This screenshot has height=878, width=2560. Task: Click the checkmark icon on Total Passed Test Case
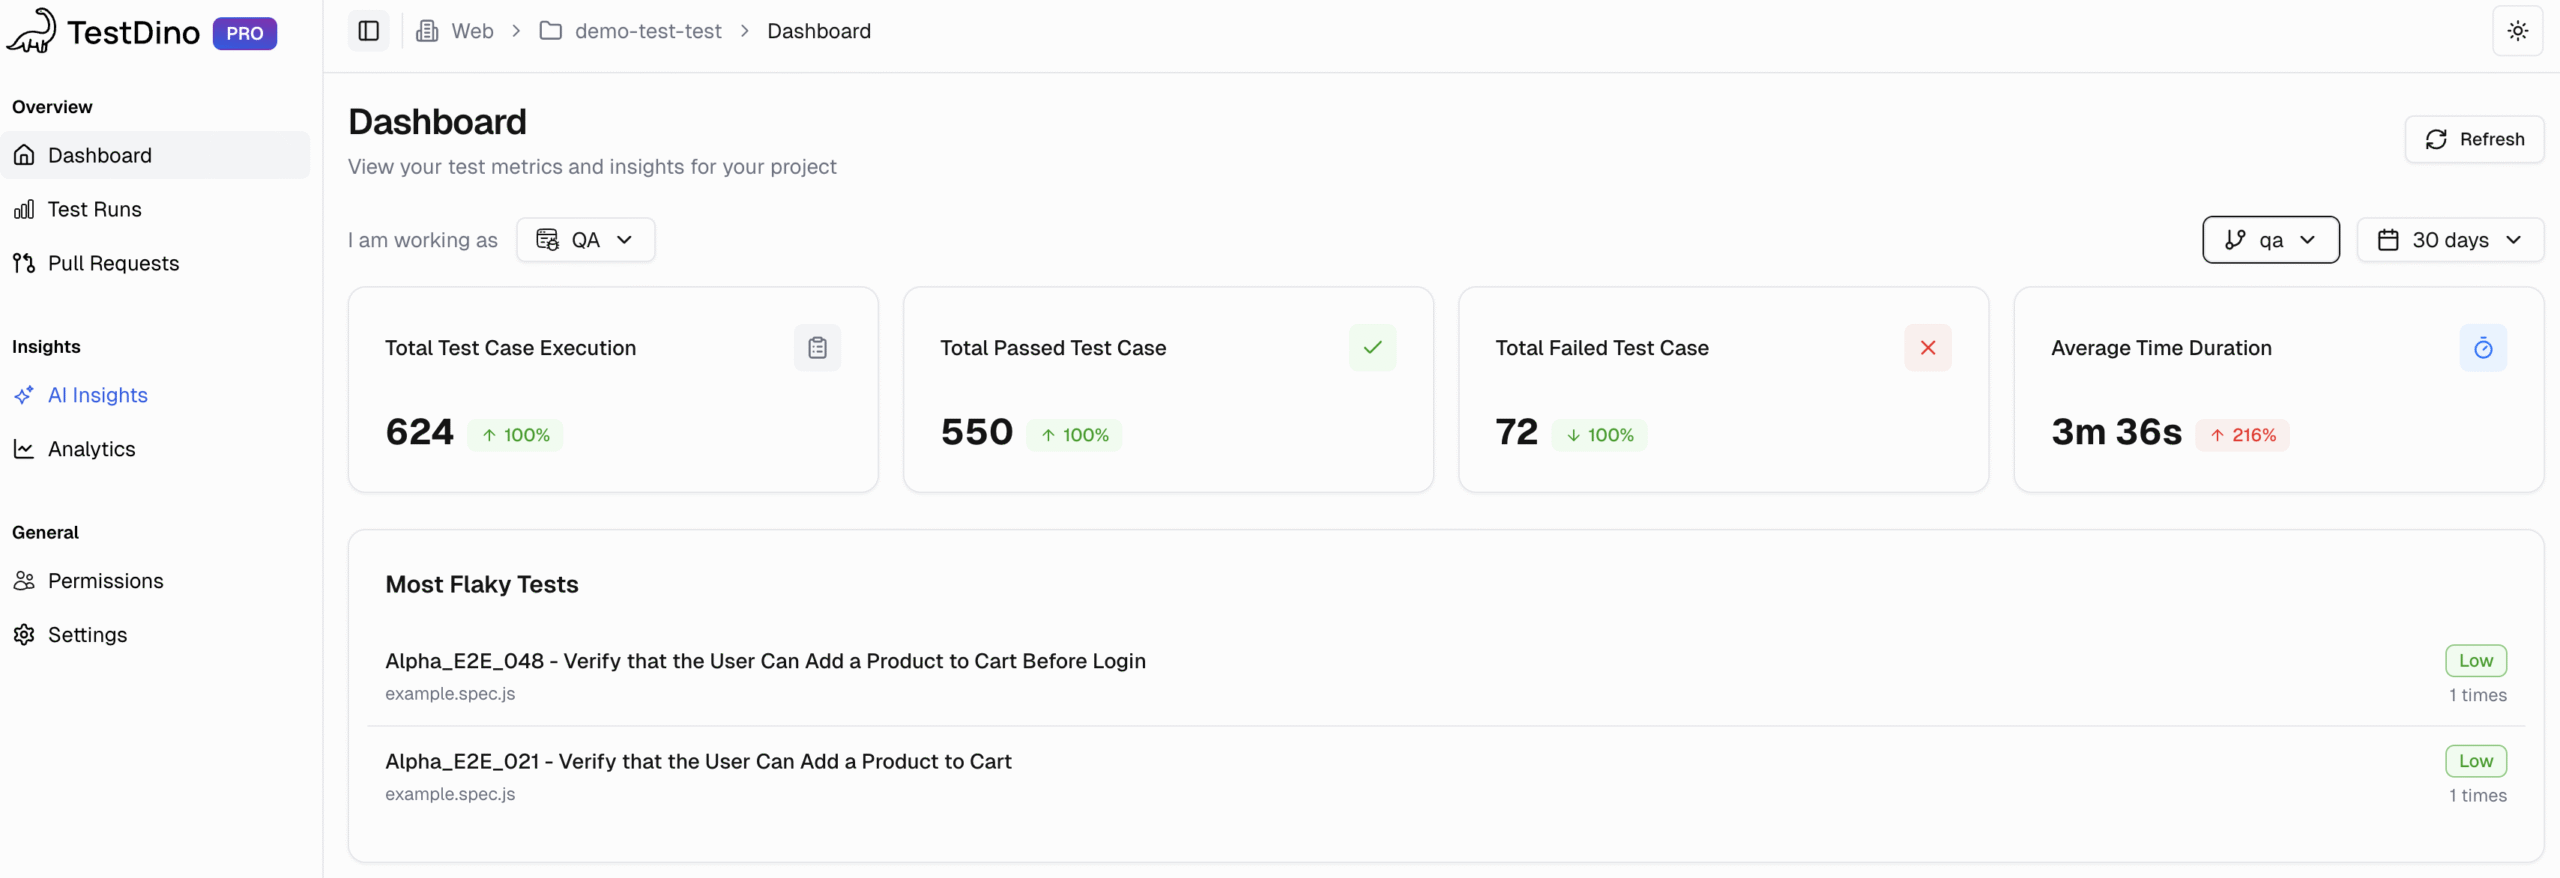pyautogui.click(x=1372, y=347)
